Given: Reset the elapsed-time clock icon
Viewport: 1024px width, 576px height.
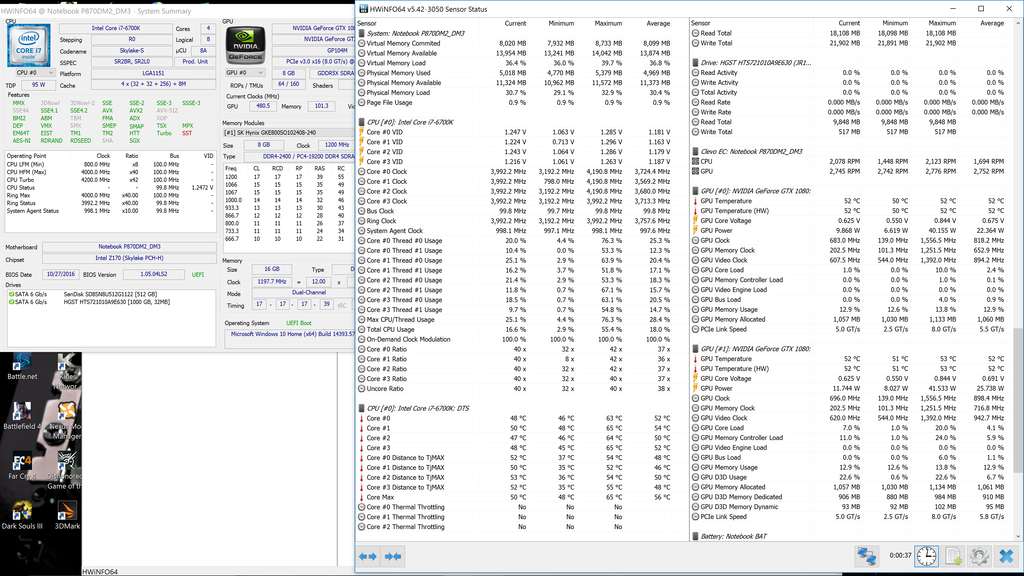Looking at the screenshot, I should (926, 556).
